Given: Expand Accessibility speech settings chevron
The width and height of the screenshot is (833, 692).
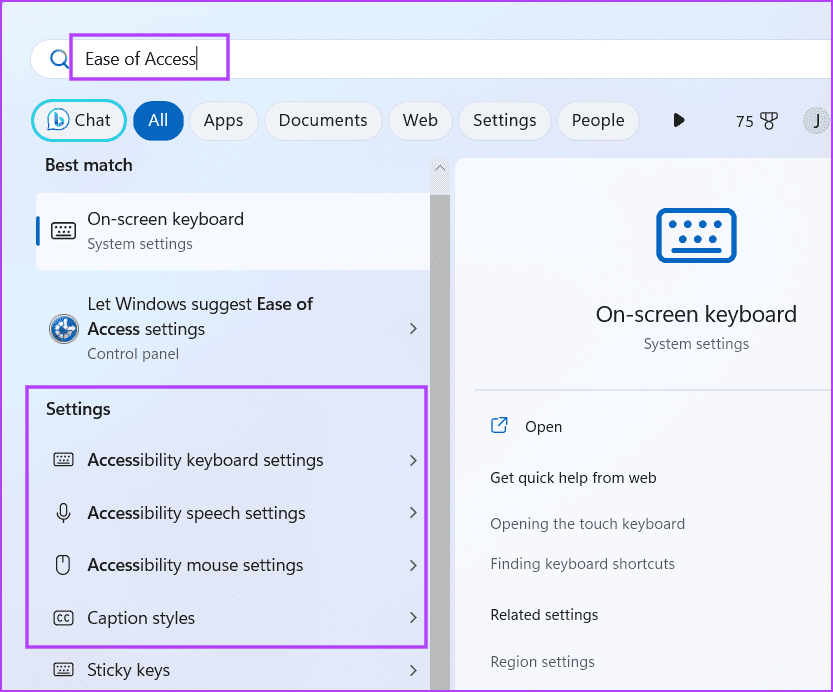Looking at the screenshot, I should coord(413,512).
